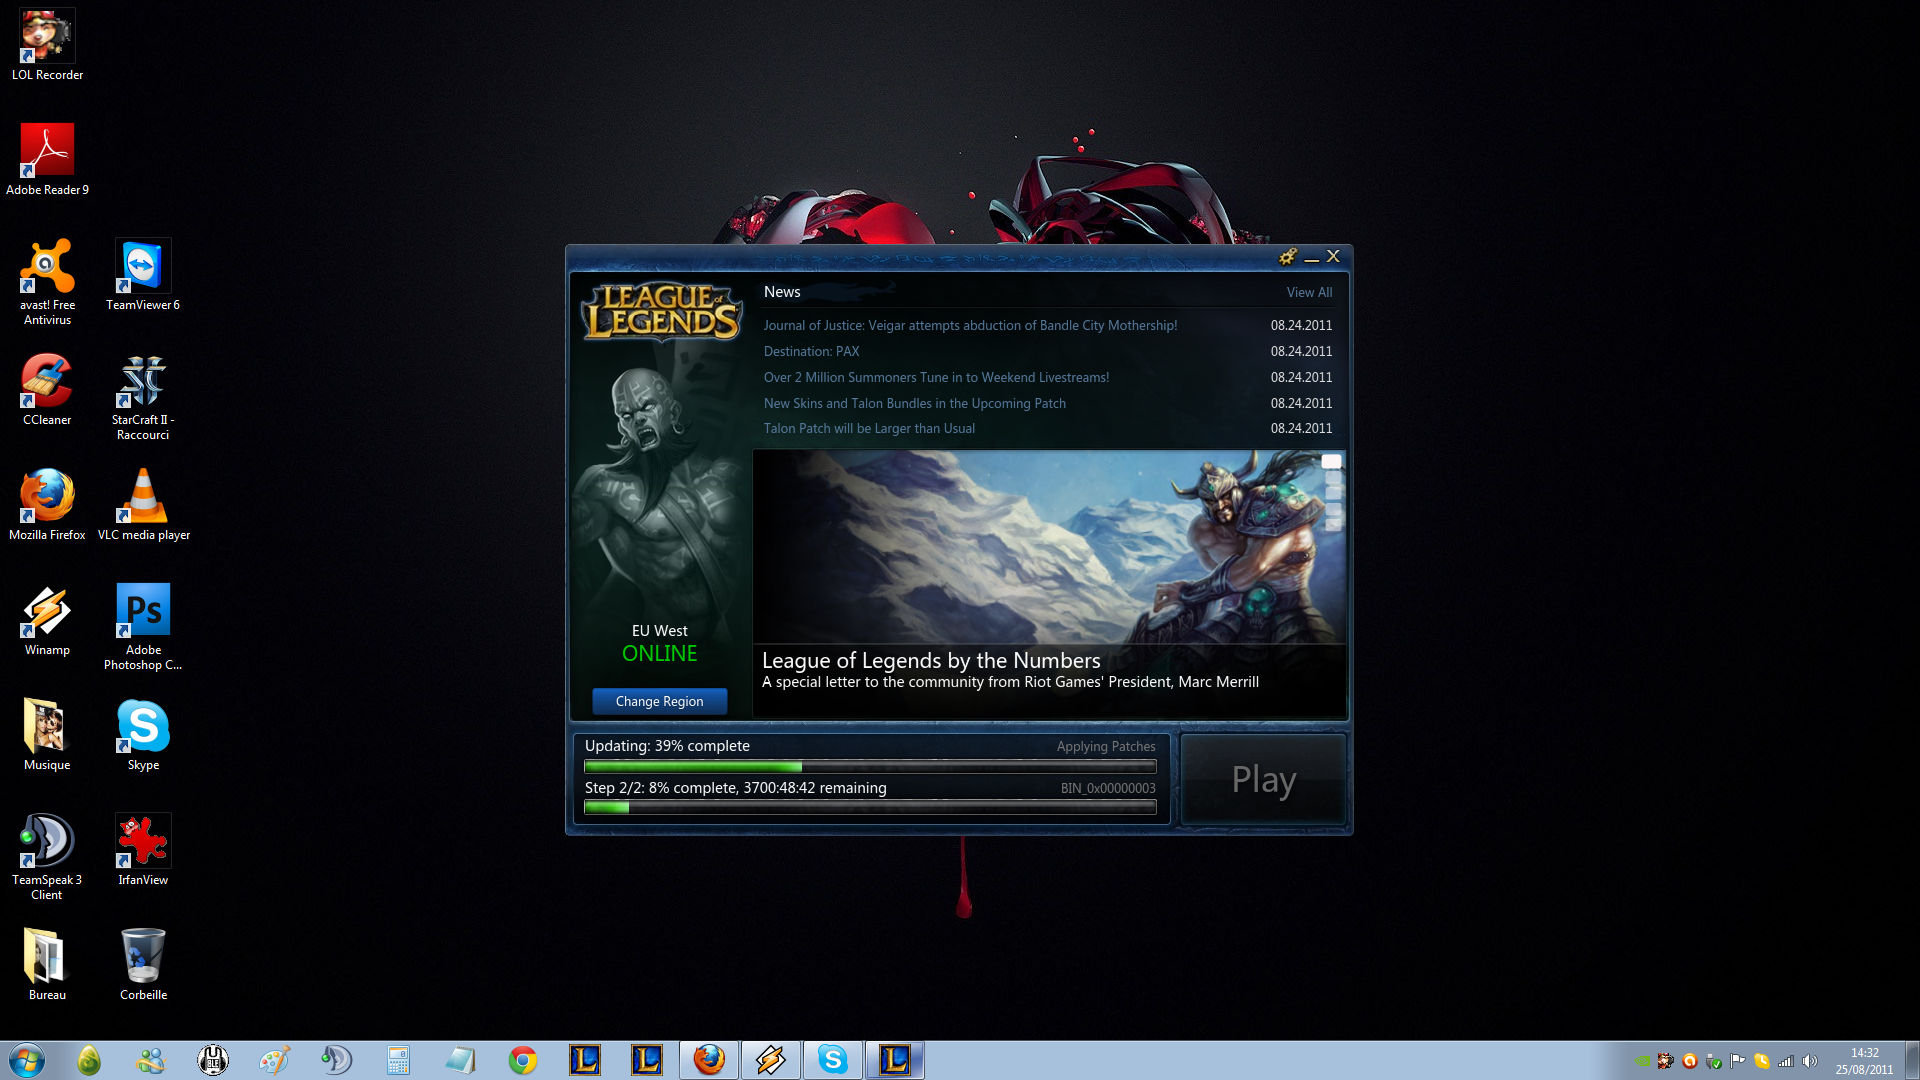Click the Paint palette taskbar icon
1920x1080 pixels.
pyautogui.click(x=274, y=1060)
